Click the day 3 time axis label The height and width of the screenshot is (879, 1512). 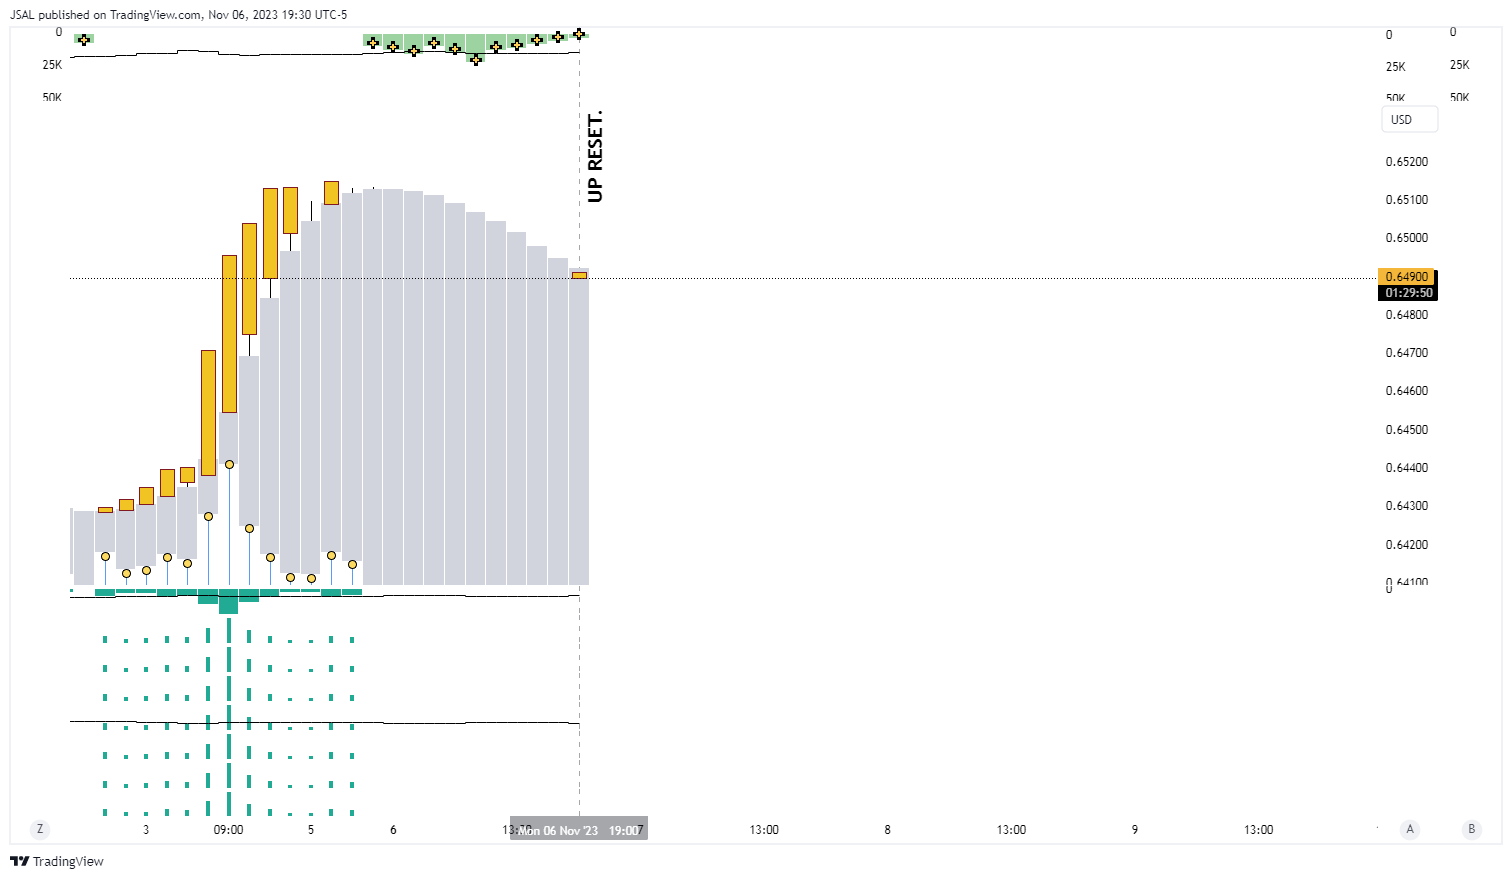click(x=146, y=830)
